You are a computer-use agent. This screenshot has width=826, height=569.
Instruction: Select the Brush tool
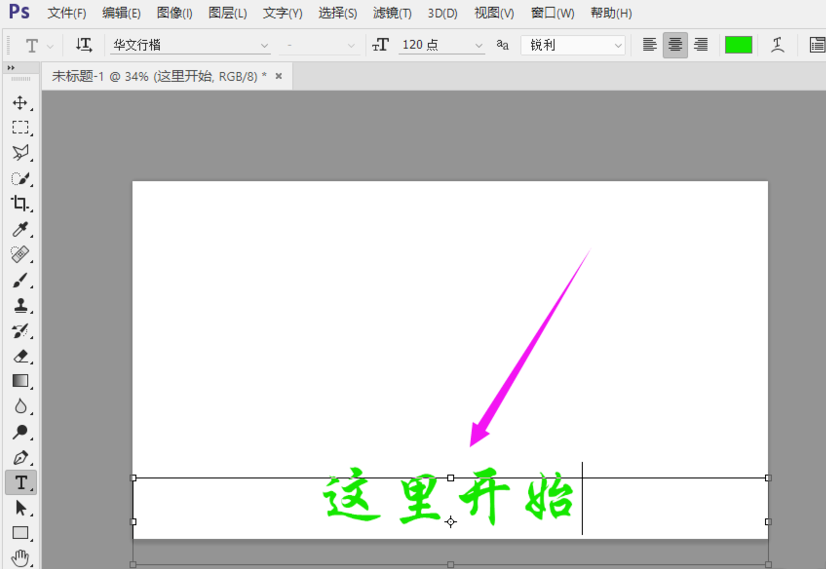tap(20, 280)
